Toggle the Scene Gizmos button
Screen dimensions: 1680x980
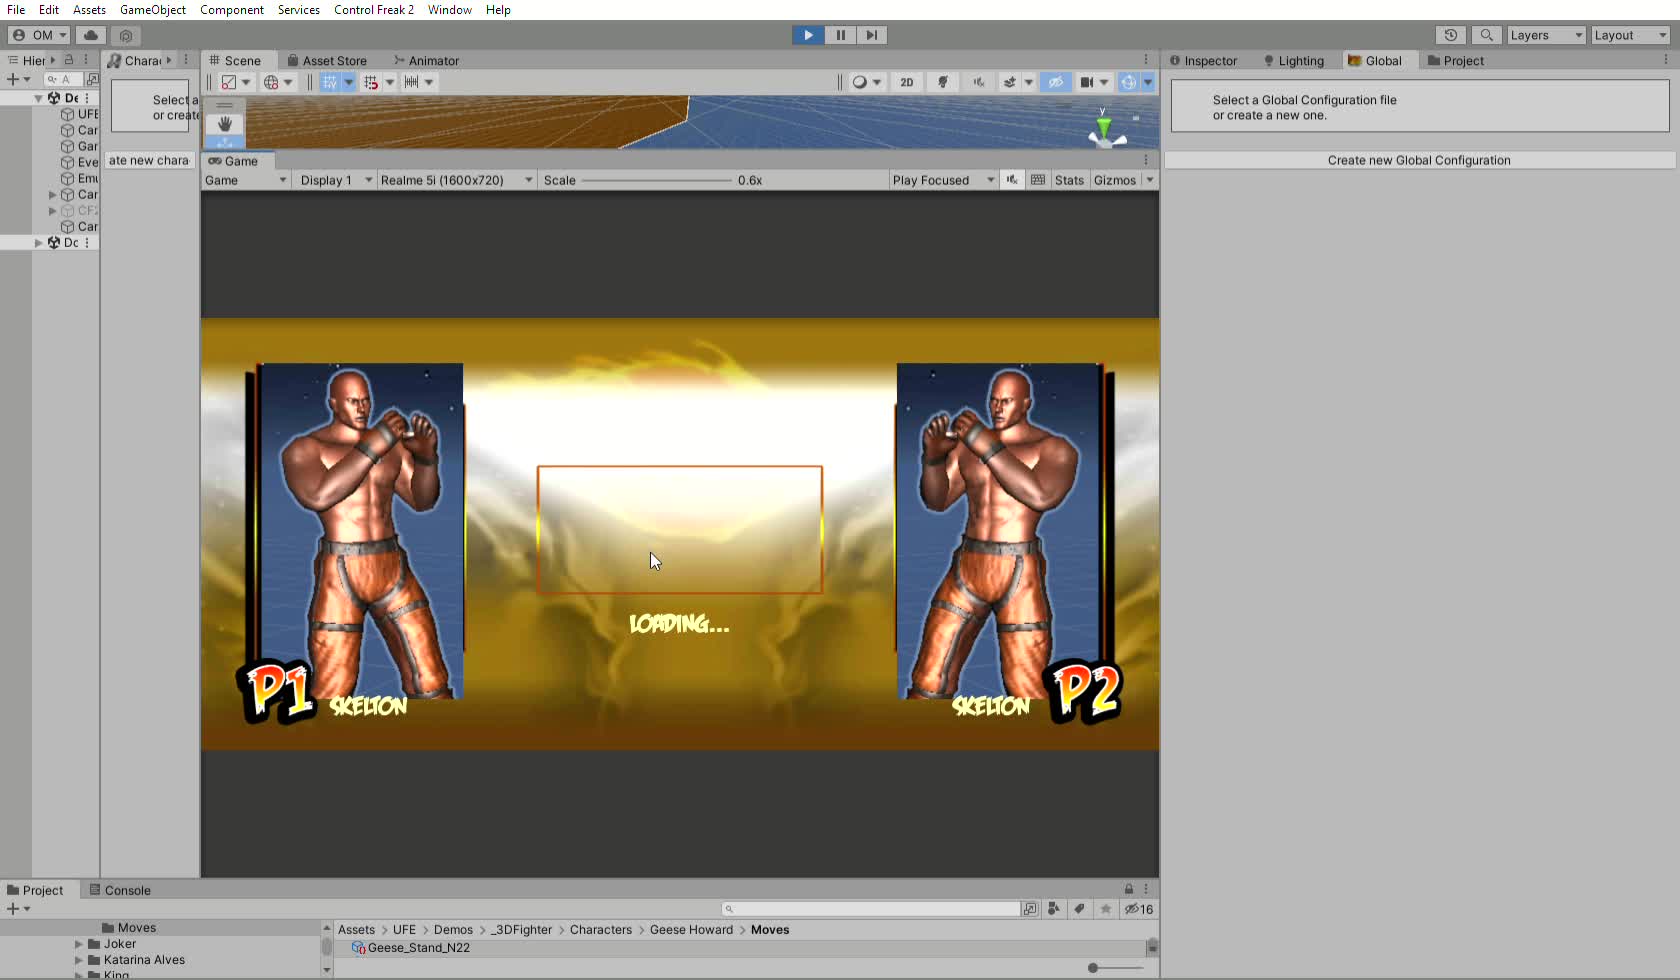1129,83
